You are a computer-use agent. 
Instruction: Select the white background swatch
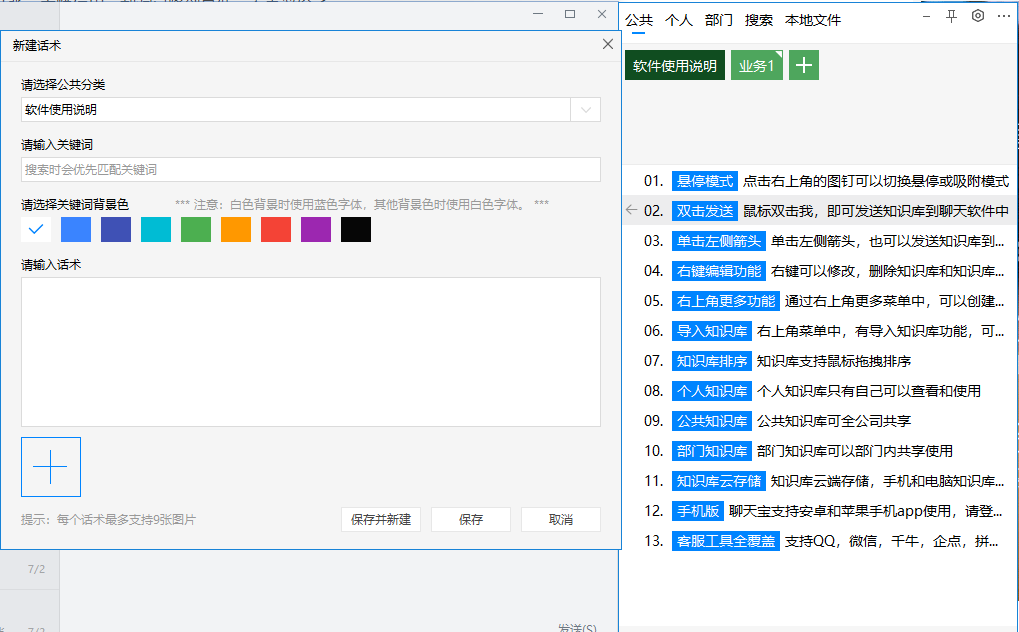coord(36,229)
